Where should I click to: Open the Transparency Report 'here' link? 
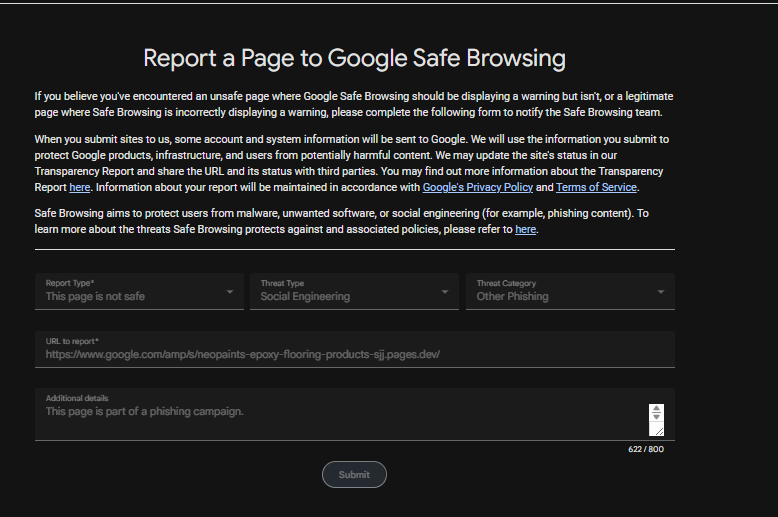[x=79, y=188]
